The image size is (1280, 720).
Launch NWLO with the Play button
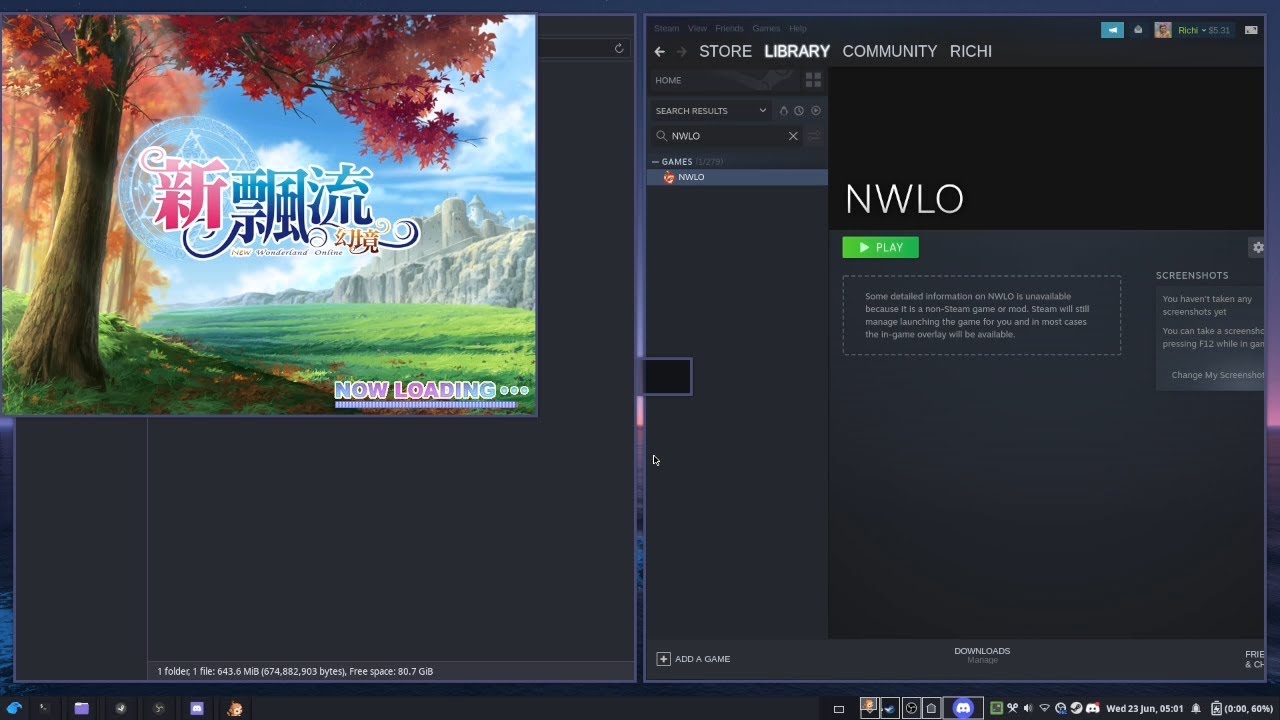[x=880, y=247]
